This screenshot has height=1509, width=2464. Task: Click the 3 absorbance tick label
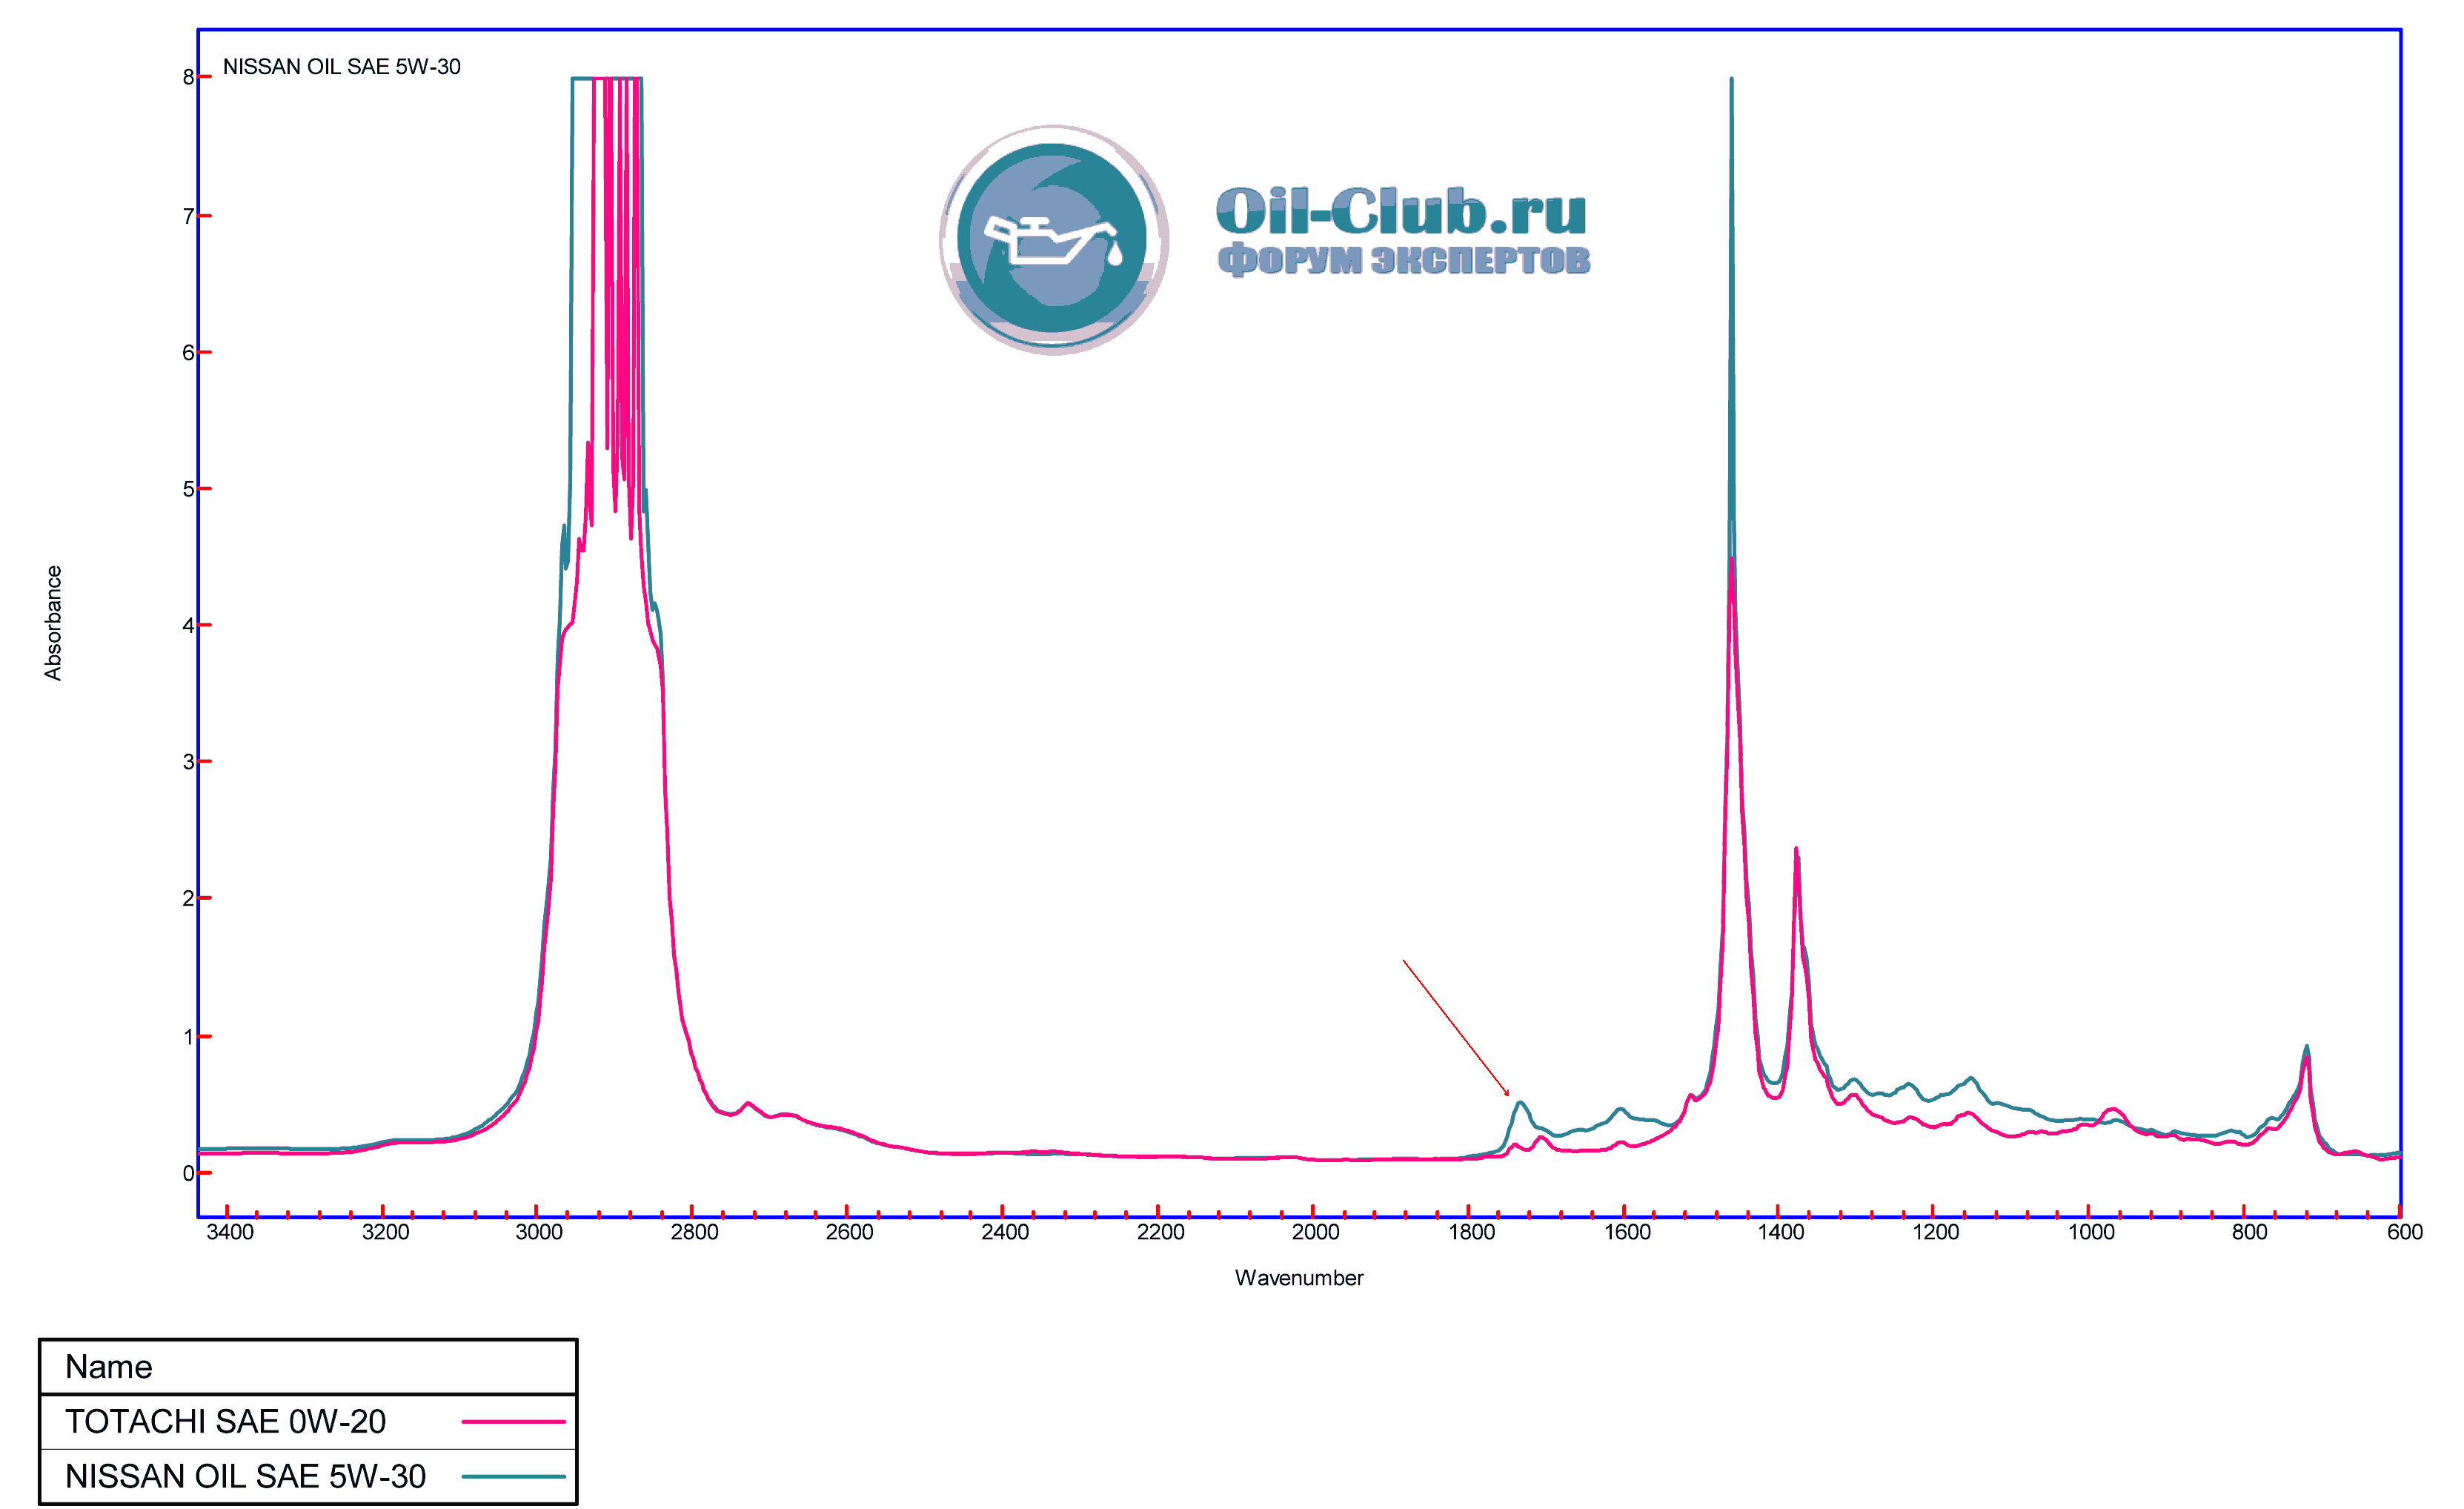(188, 761)
